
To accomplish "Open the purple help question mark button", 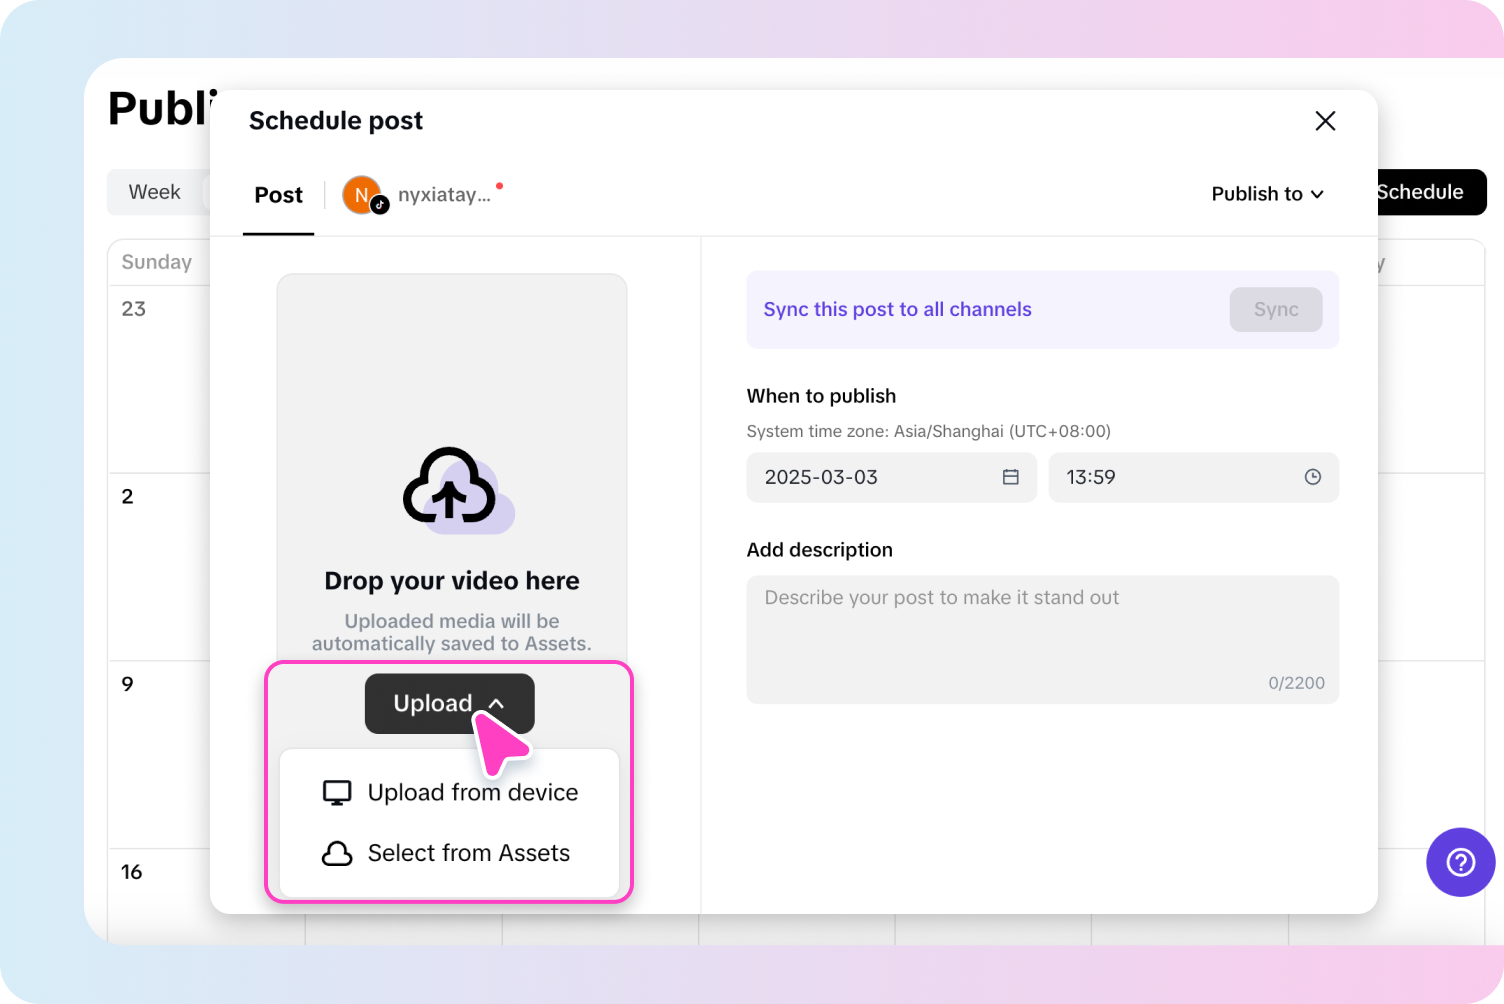I will [x=1460, y=862].
